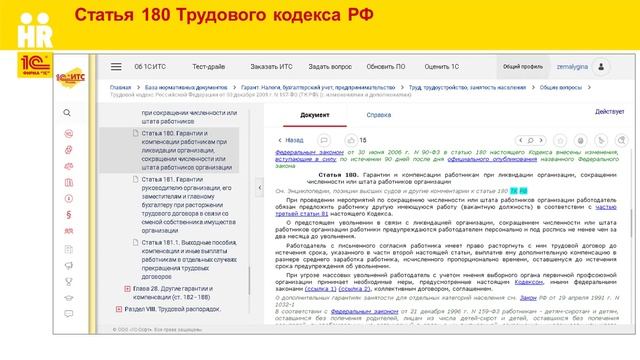Image resolution: width=640 pixels, height=360 pixels.
Task: Open Тест-драйв menu item
Action: click(x=209, y=67)
